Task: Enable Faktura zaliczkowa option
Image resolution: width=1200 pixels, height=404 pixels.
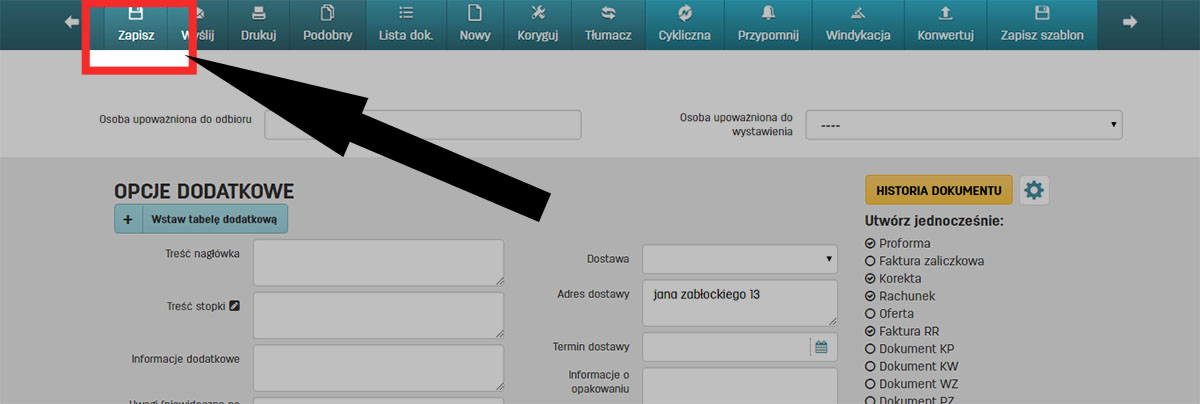Action: click(870, 261)
